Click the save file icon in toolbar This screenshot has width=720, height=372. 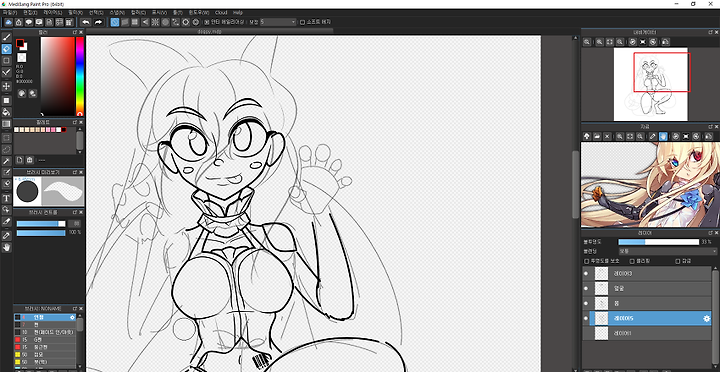[x=49, y=22]
